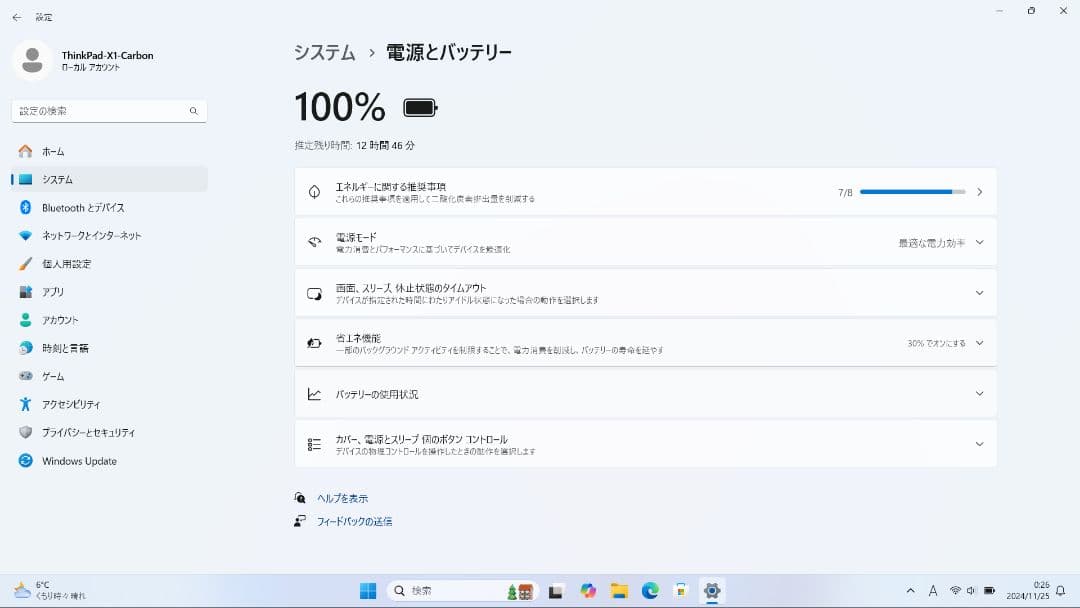This screenshot has height=608, width=1080.
Task: Expand 画面、スリープ、休止状態のタイムアウト section
Action: 980,292
